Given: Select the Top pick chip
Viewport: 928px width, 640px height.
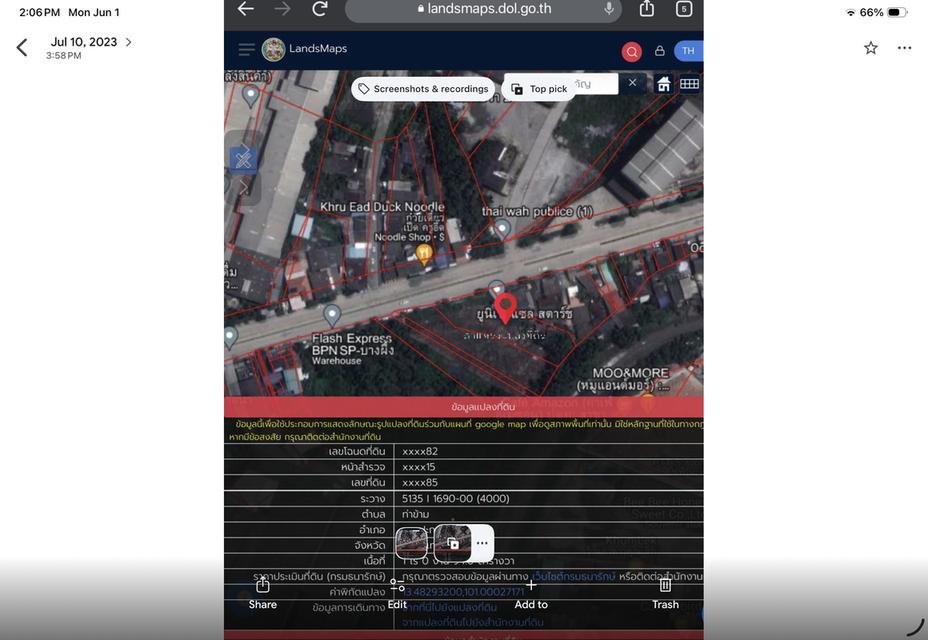Looking at the screenshot, I should pyautogui.click(x=539, y=89).
